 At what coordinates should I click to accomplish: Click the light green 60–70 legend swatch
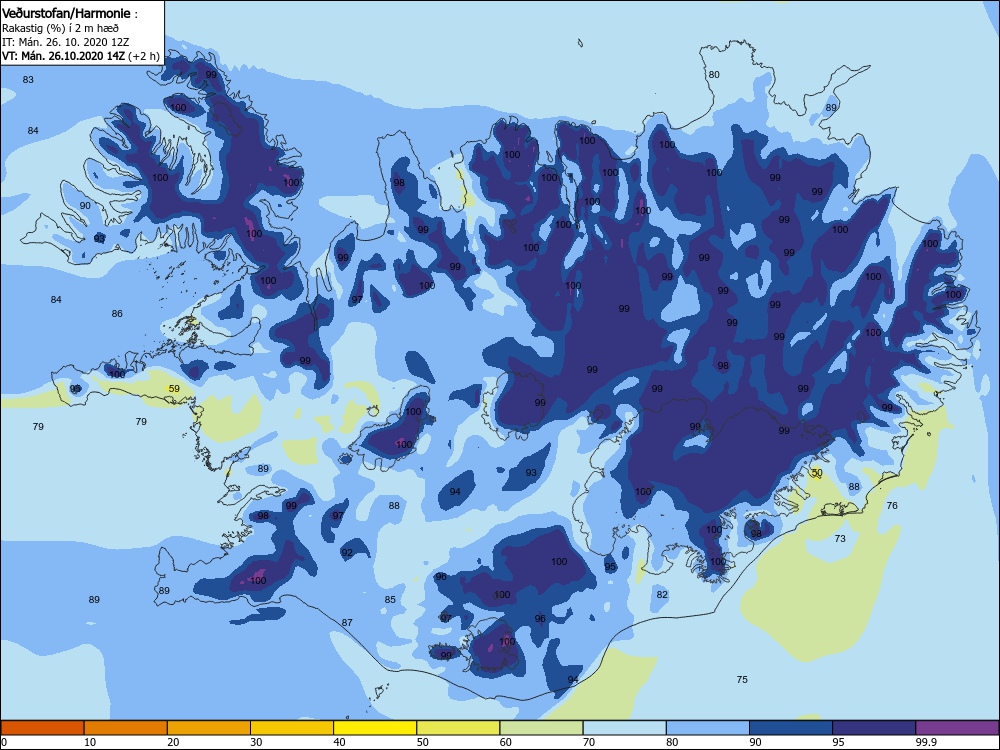541,728
